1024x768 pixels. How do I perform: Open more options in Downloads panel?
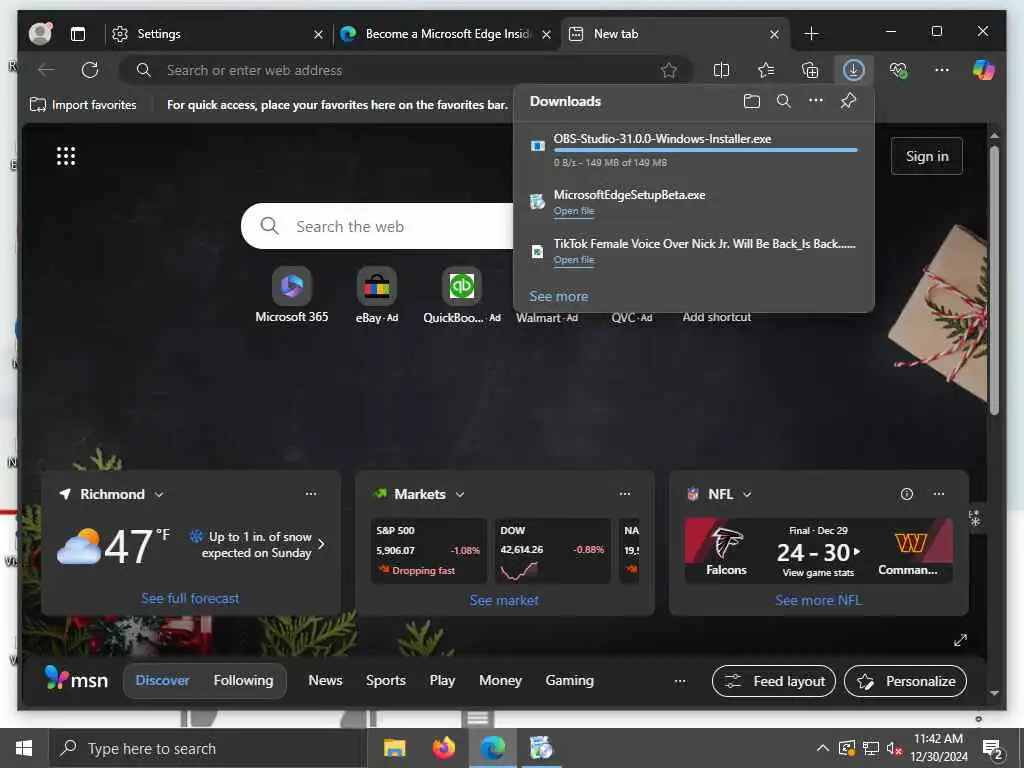click(x=816, y=101)
